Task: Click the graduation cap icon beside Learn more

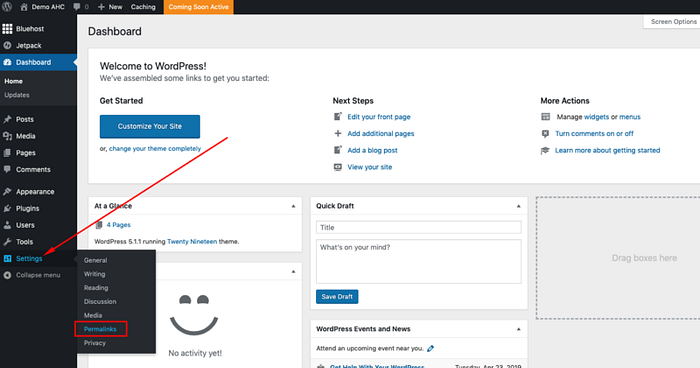Action: (x=545, y=151)
